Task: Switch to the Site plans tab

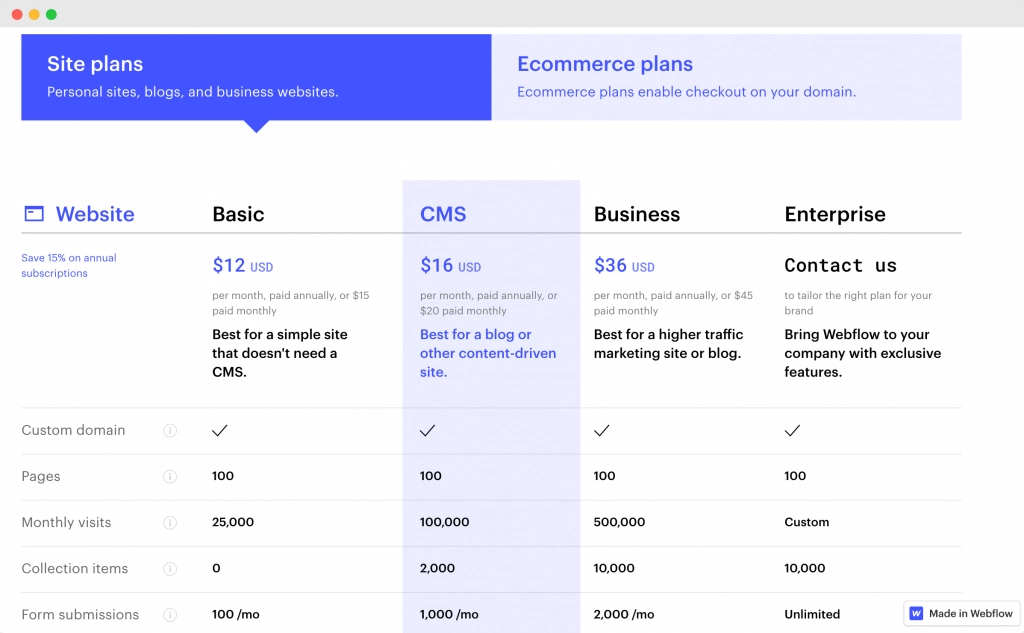Action: pos(256,77)
